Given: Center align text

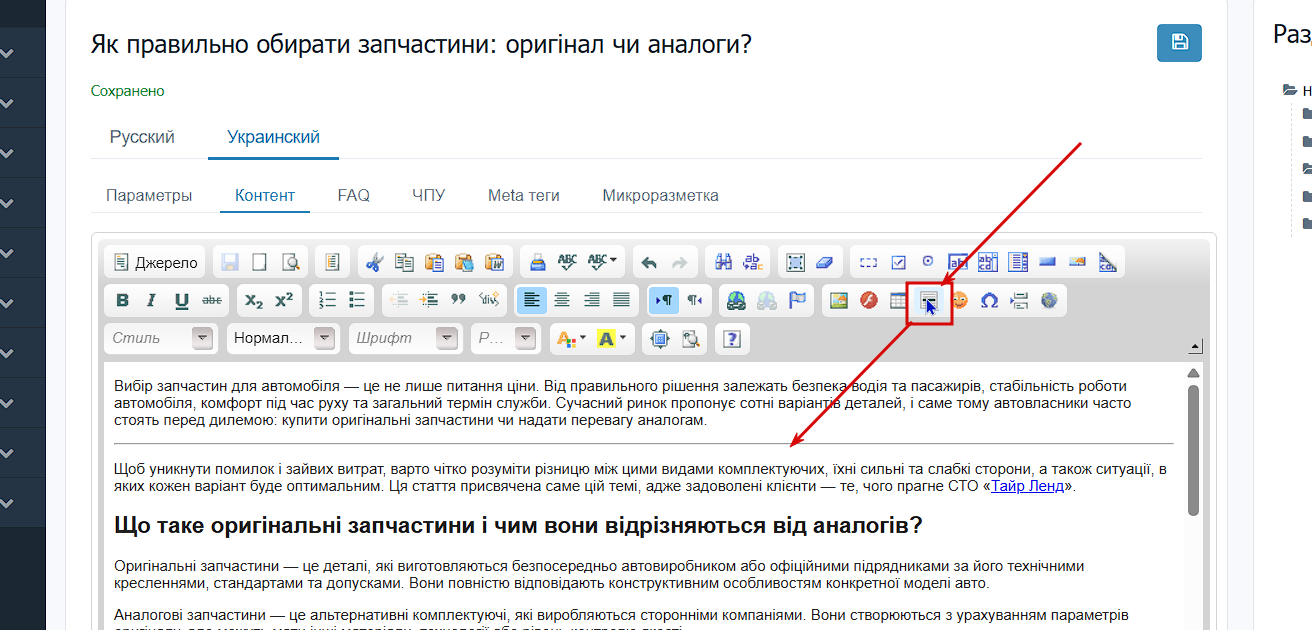Looking at the screenshot, I should pos(562,300).
